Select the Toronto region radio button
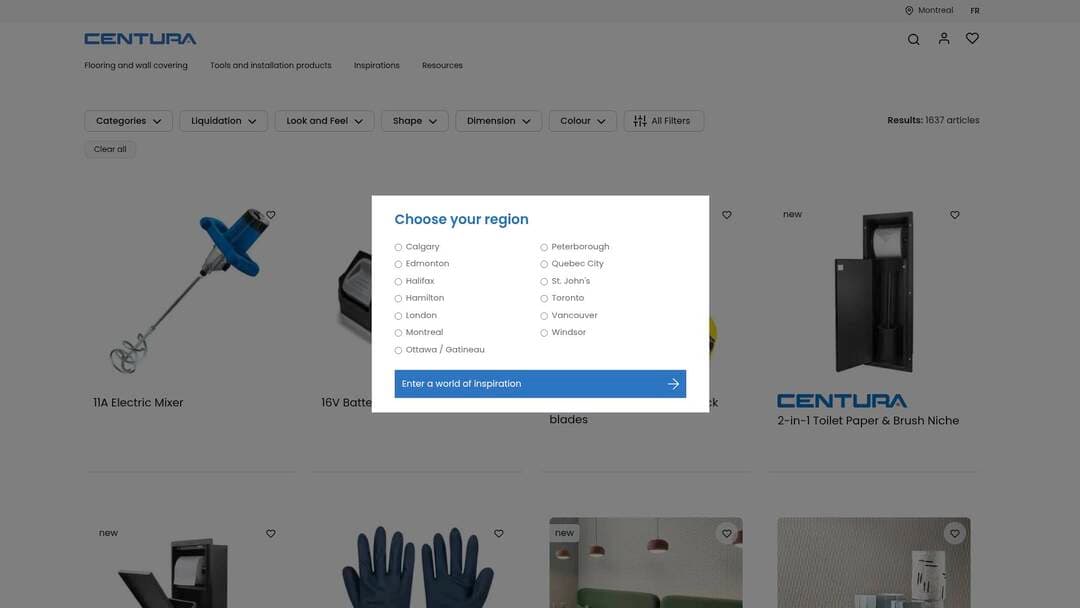The height and width of the screenshot is (608, 1080). 544,299
